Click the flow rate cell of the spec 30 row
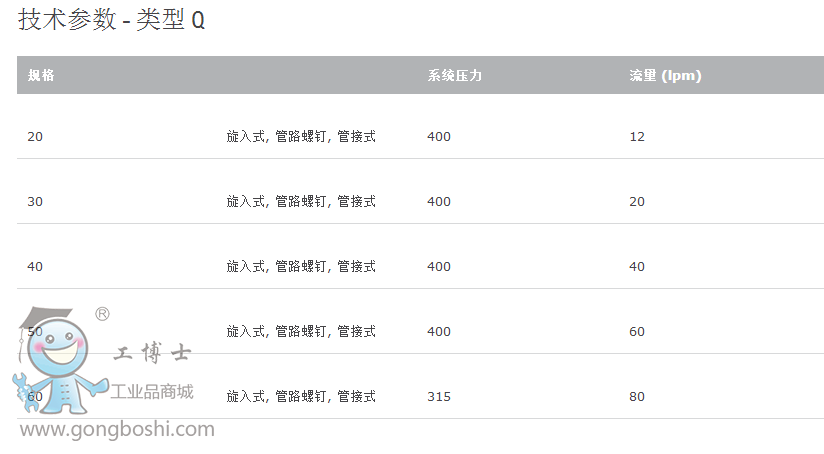Viewport: 824px width, 454px height. pos(637,202)
